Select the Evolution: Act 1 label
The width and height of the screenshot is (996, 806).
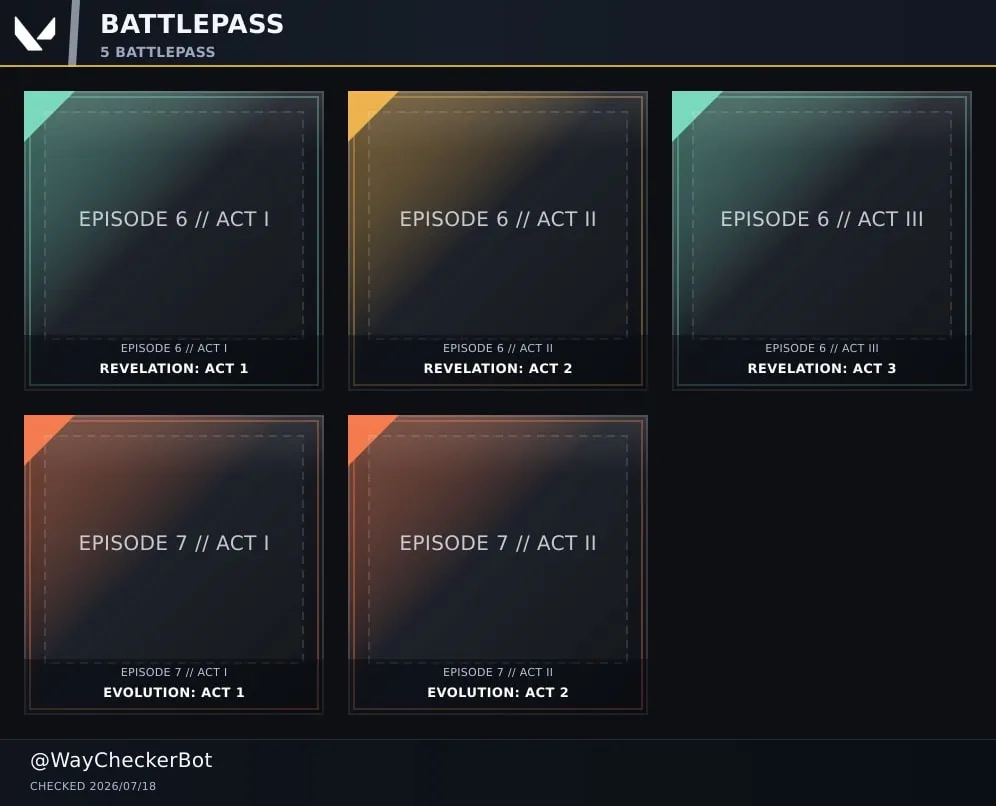pyautogui.click(x=173, y=692)
